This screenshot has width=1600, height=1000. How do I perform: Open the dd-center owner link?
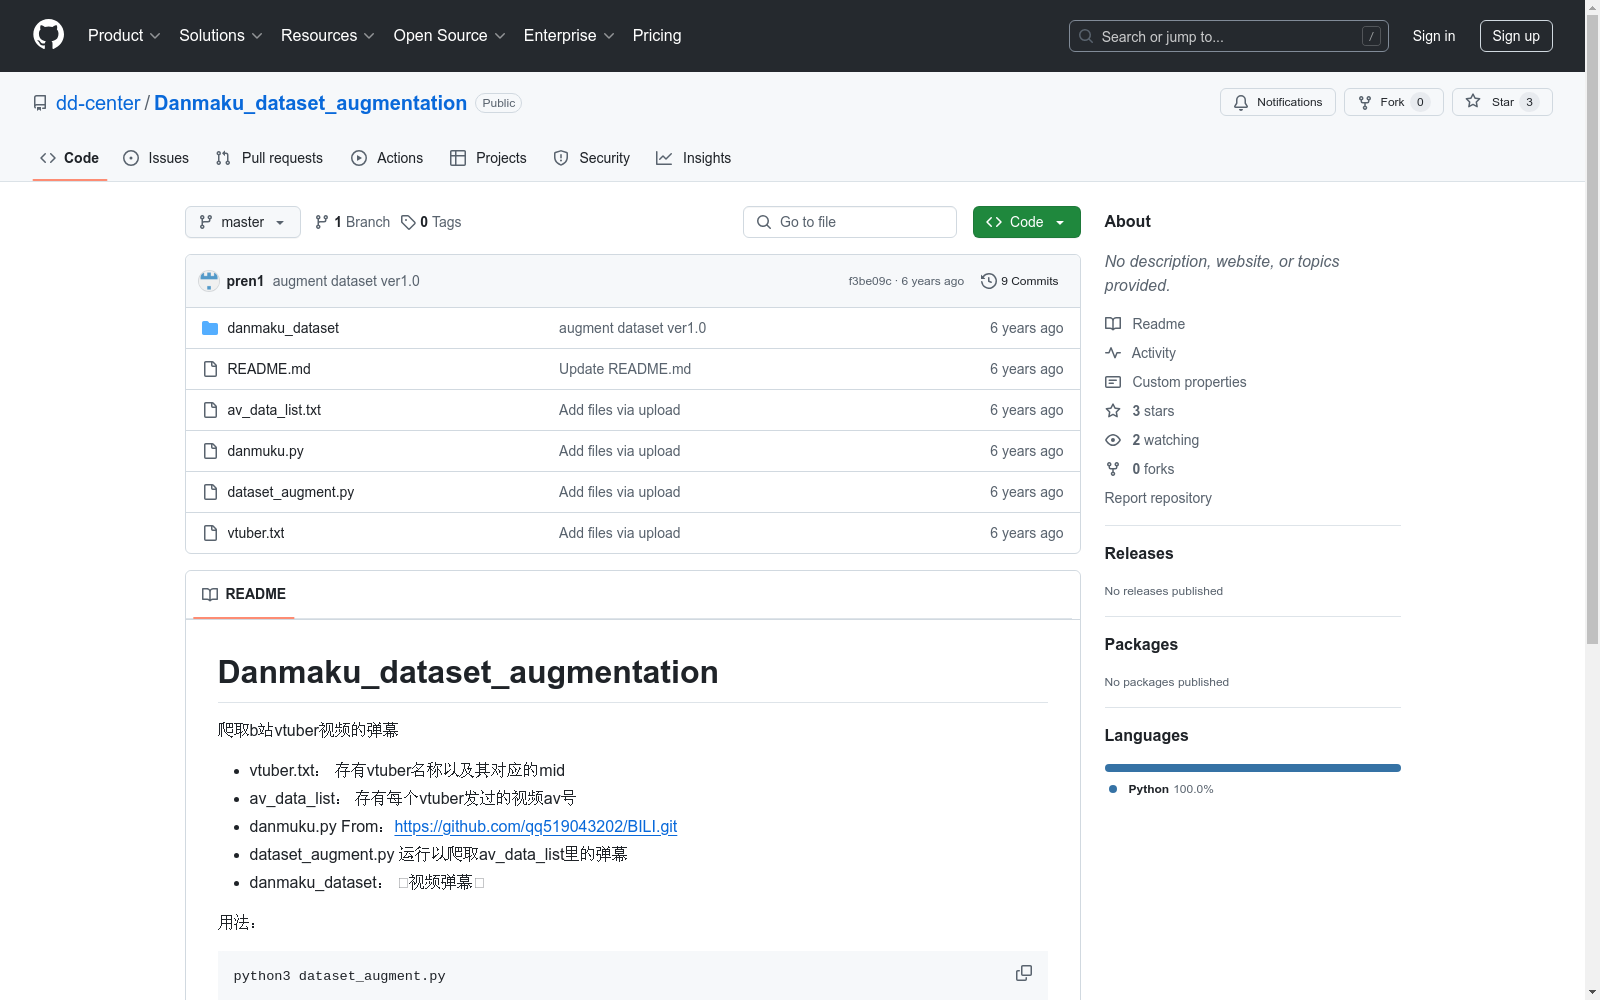coord(98,103)
